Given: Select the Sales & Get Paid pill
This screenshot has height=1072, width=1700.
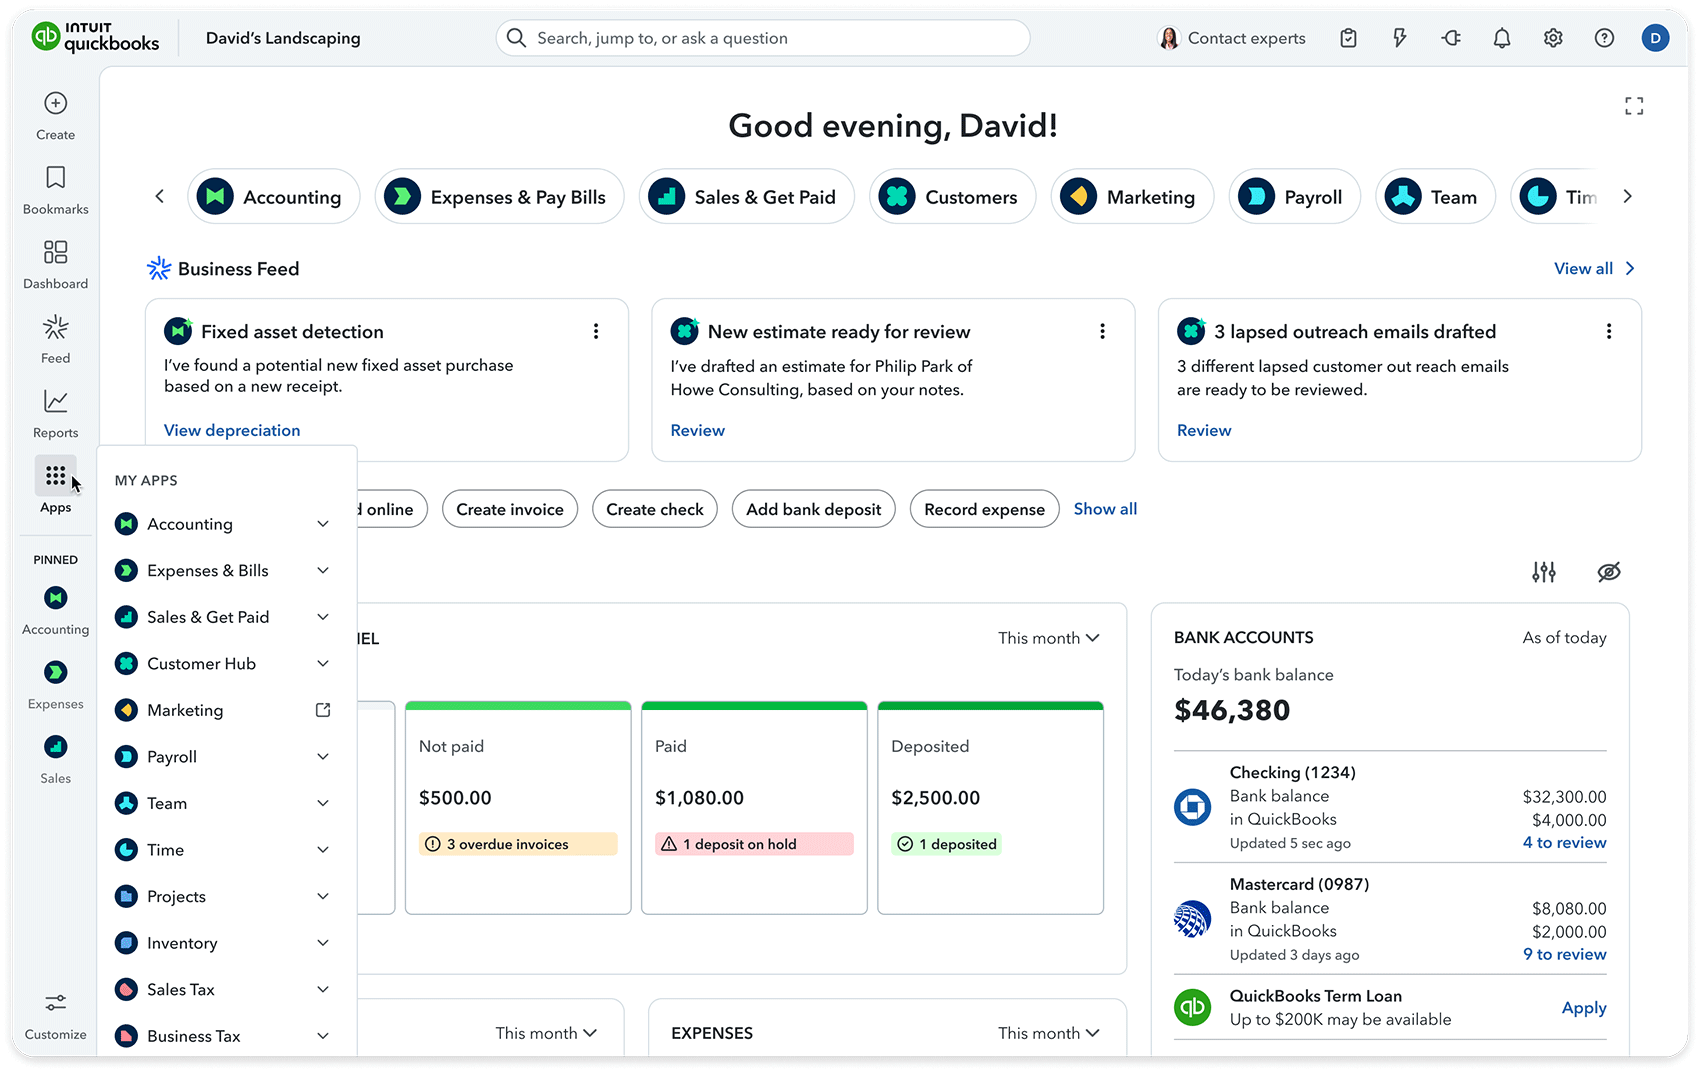Looking at the screenshot, I should [746, 197].
